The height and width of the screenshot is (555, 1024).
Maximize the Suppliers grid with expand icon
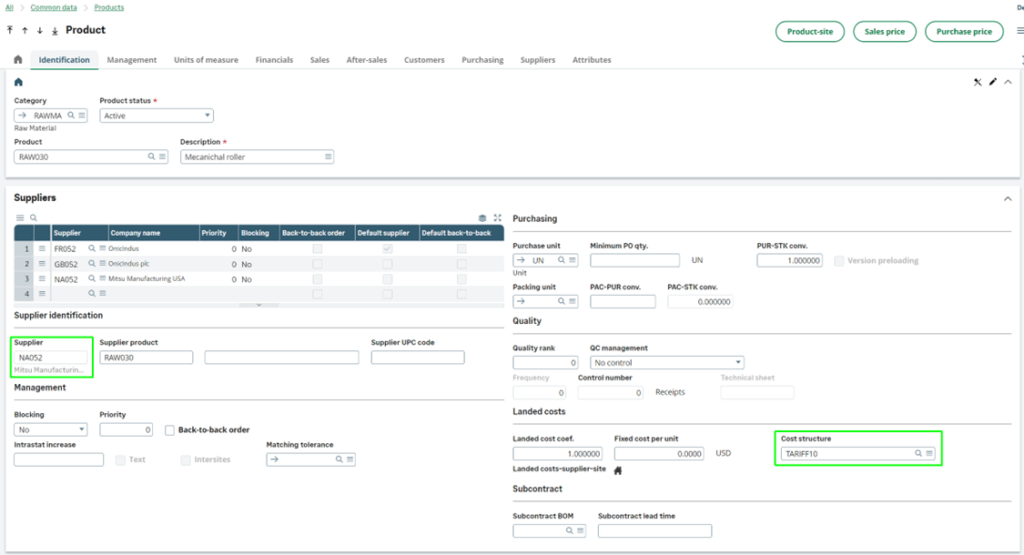(x=497, y=217)
